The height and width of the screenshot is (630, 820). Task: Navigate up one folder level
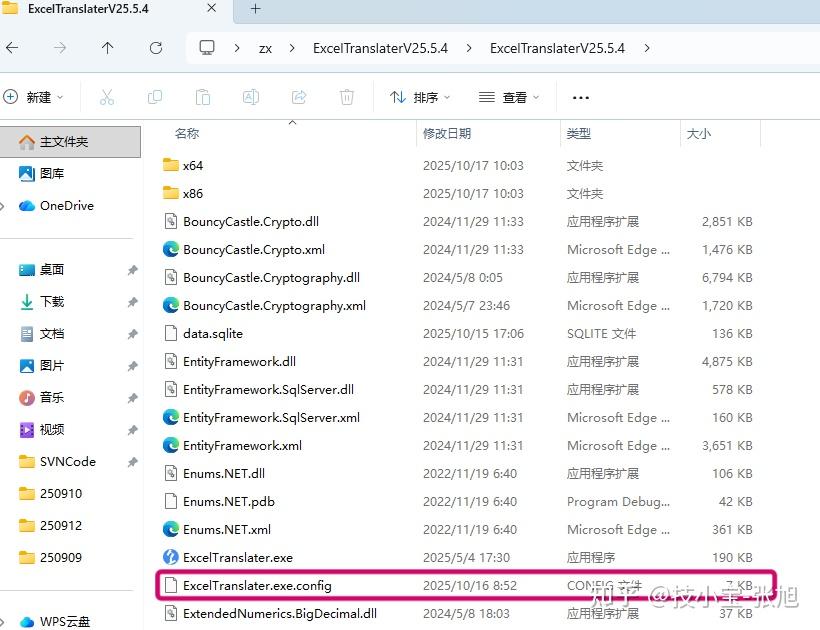click(107, 48)
